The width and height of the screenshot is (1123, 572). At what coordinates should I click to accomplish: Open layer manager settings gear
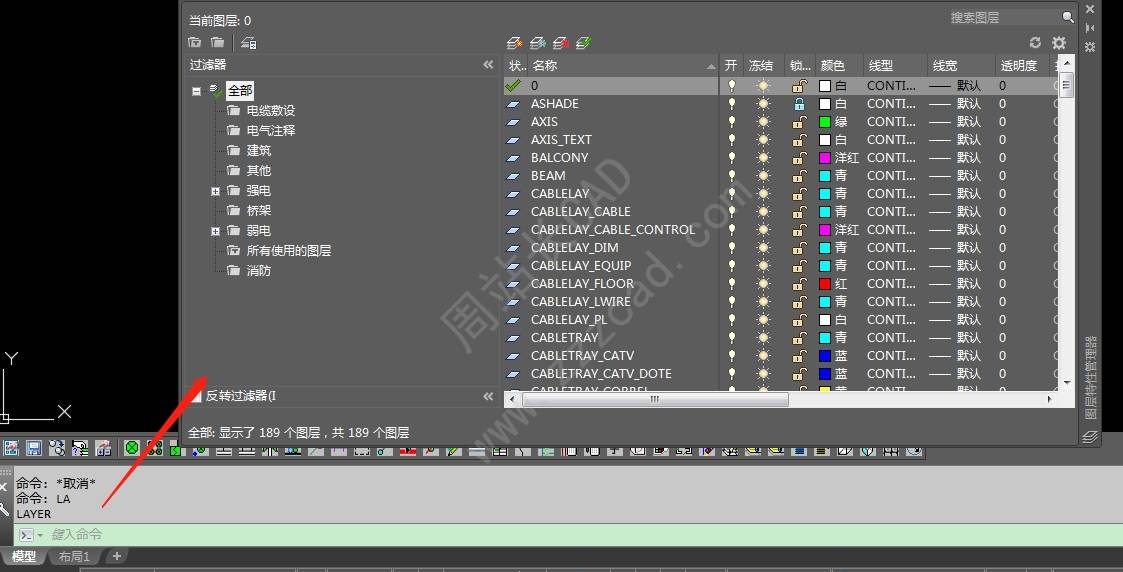pos(1059,43)
